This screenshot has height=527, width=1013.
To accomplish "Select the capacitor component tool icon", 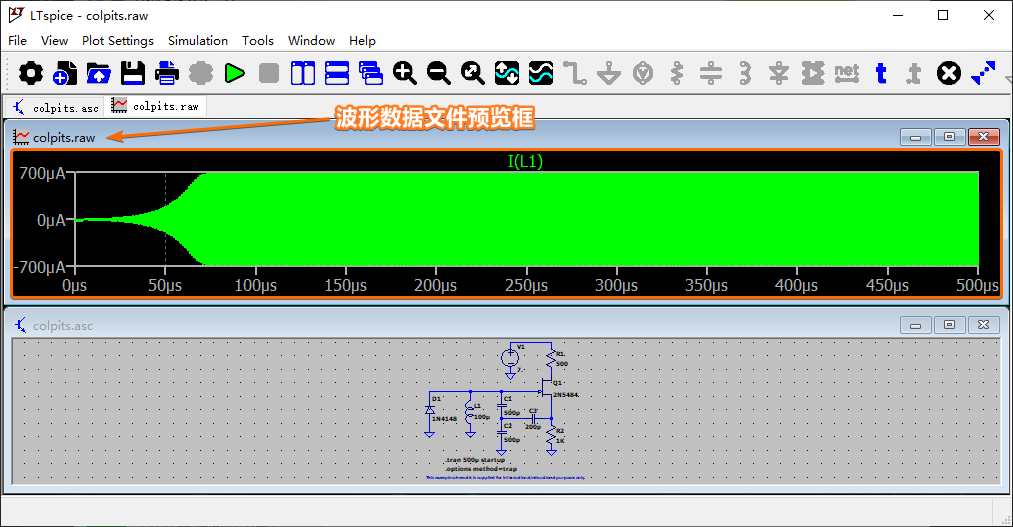I will point(711,73).
